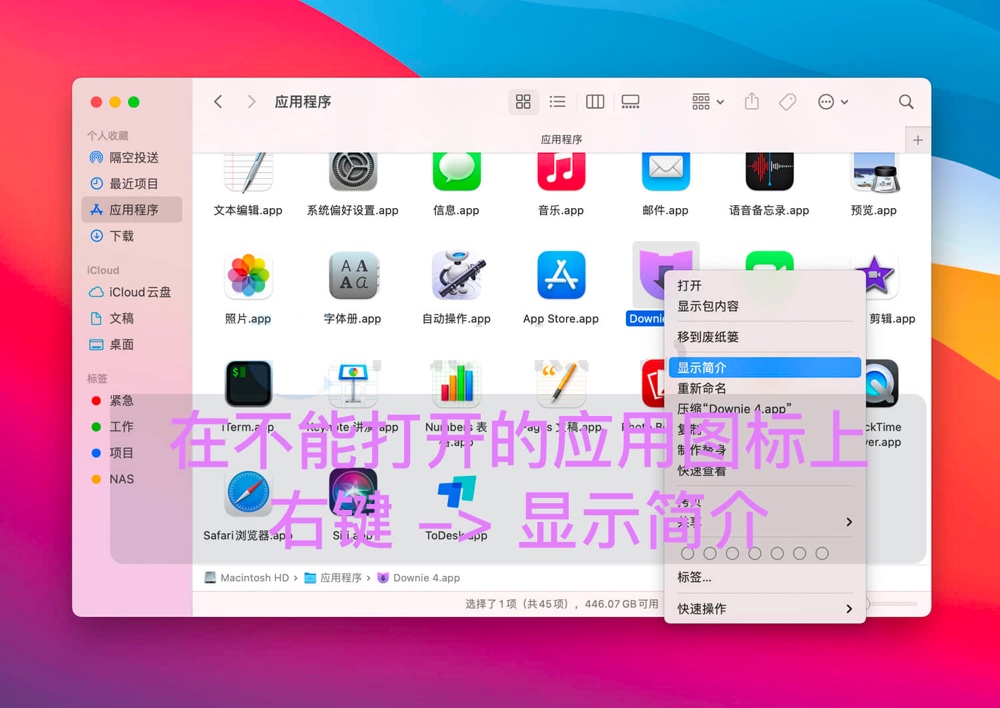
Task: Select 下载 in the sidebar
Action: click(132, 236)
